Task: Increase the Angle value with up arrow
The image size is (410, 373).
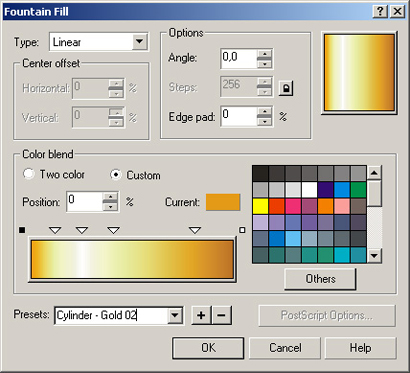Action: tap(265, 54)
